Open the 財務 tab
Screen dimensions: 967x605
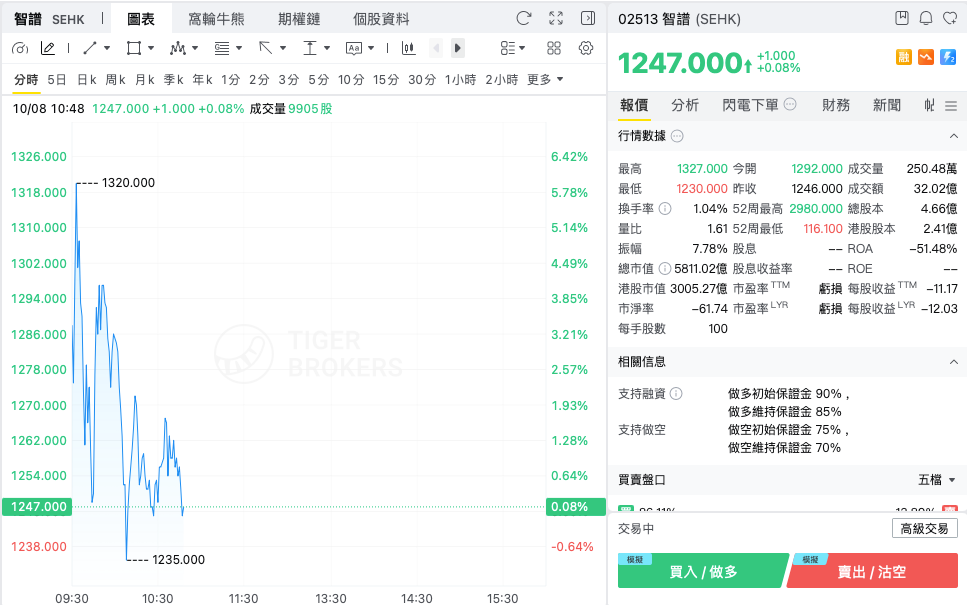point(836,105)
